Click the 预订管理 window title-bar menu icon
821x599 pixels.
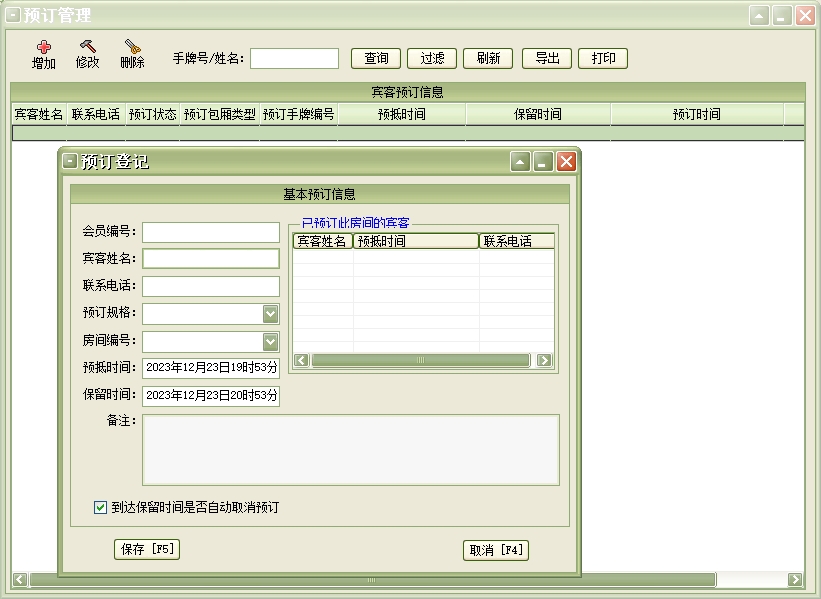(13, 15)
